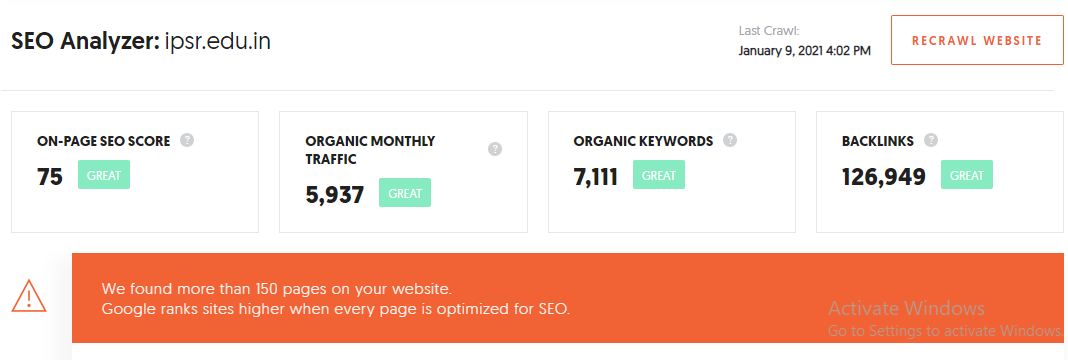Click the SEO Analyzer ipsr.edu.in heading
The image size is (1068, 360).
click(x=141, y=42)
